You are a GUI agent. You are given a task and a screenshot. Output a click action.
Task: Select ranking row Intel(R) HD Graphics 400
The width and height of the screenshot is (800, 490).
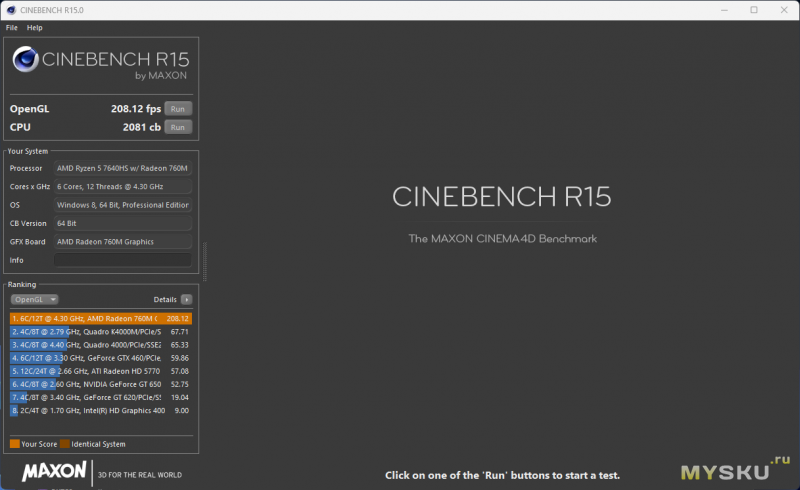click(x=101, y=411)
